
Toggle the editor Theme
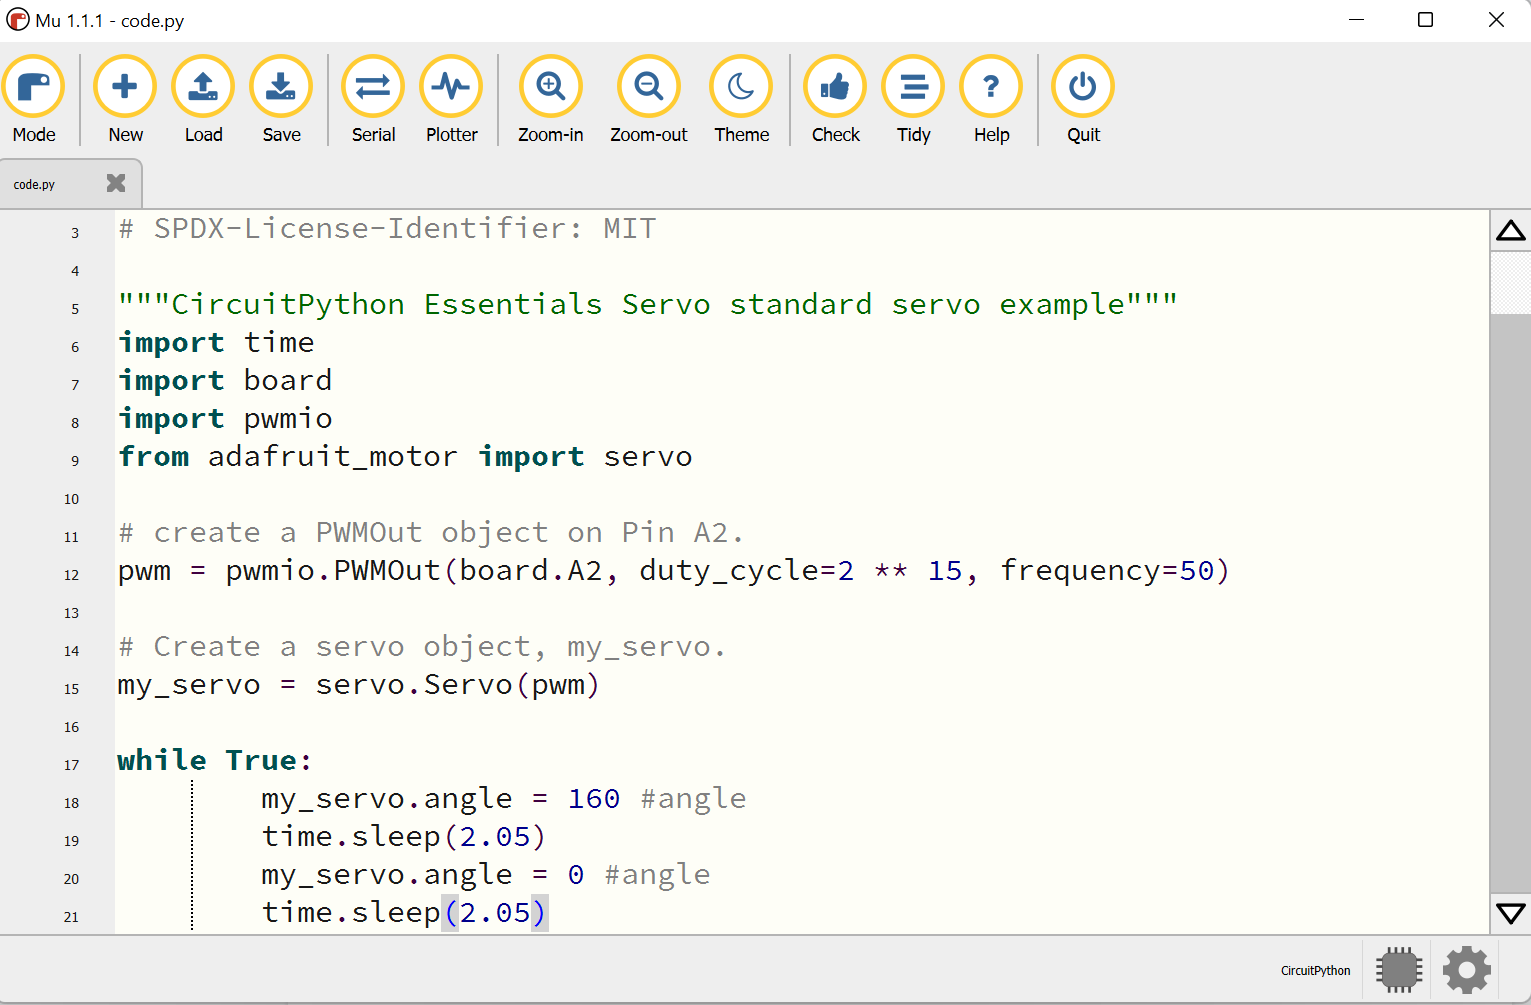740,87
